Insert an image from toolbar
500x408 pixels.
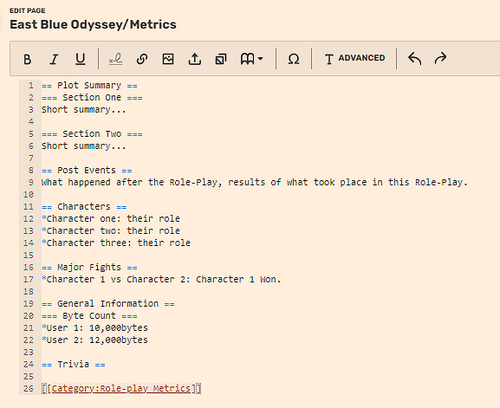(168, 59)
